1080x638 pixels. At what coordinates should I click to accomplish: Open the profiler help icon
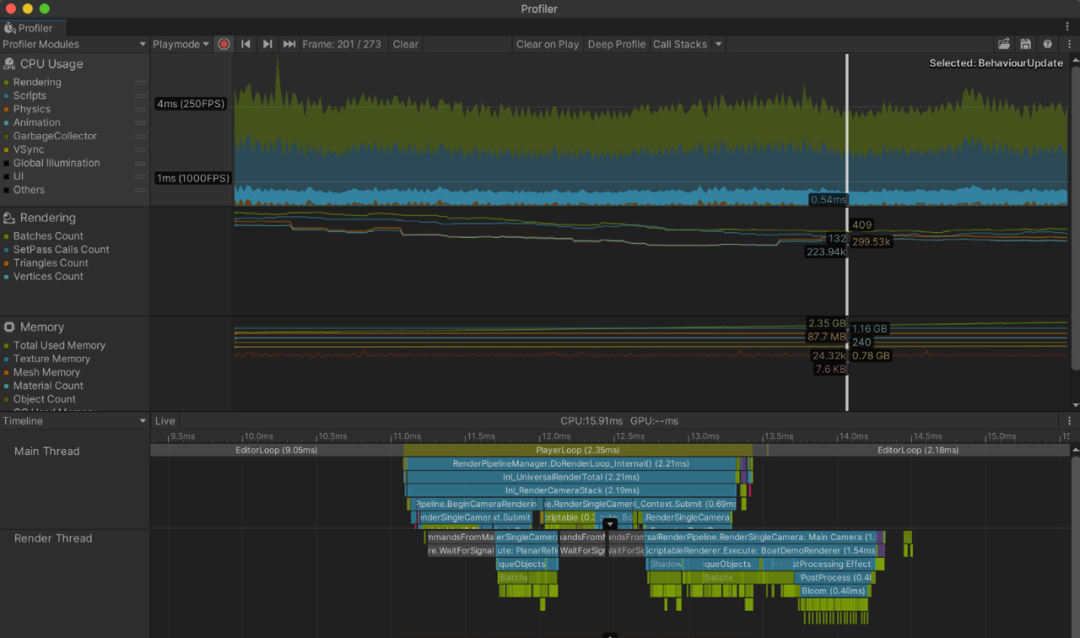[x=1048, y=44]
